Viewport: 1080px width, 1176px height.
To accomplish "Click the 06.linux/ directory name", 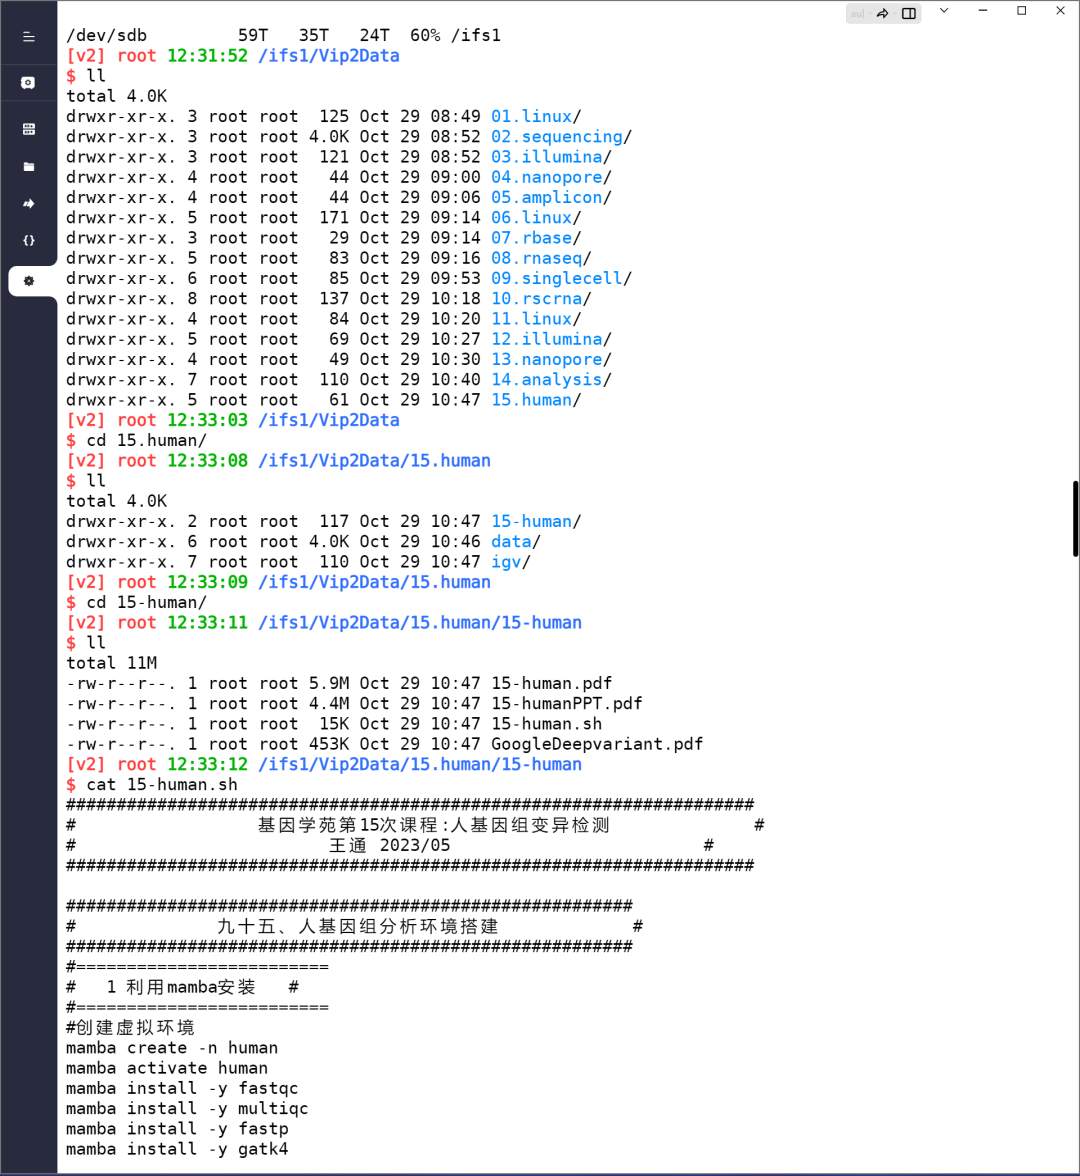I will pos(536,218).
